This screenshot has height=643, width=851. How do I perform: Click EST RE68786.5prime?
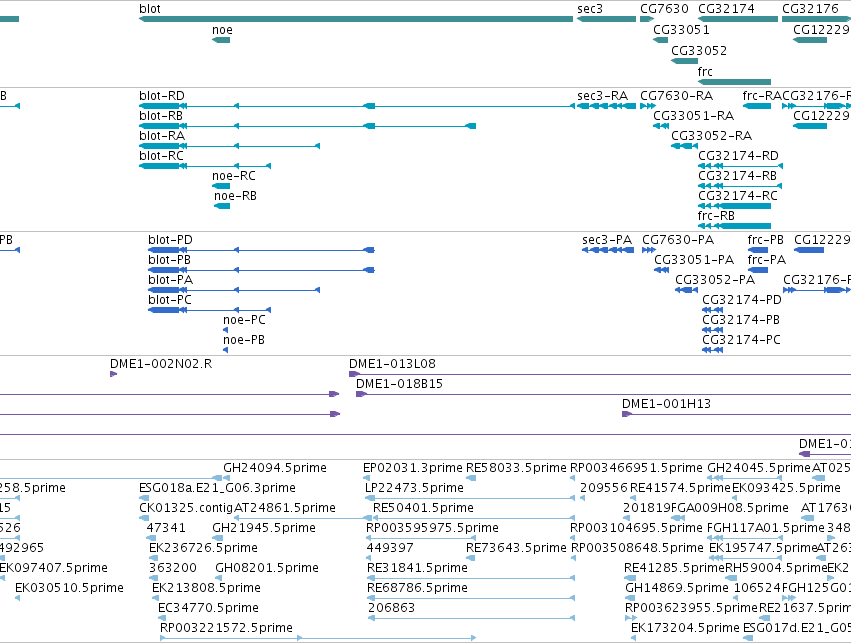[471, 599]
